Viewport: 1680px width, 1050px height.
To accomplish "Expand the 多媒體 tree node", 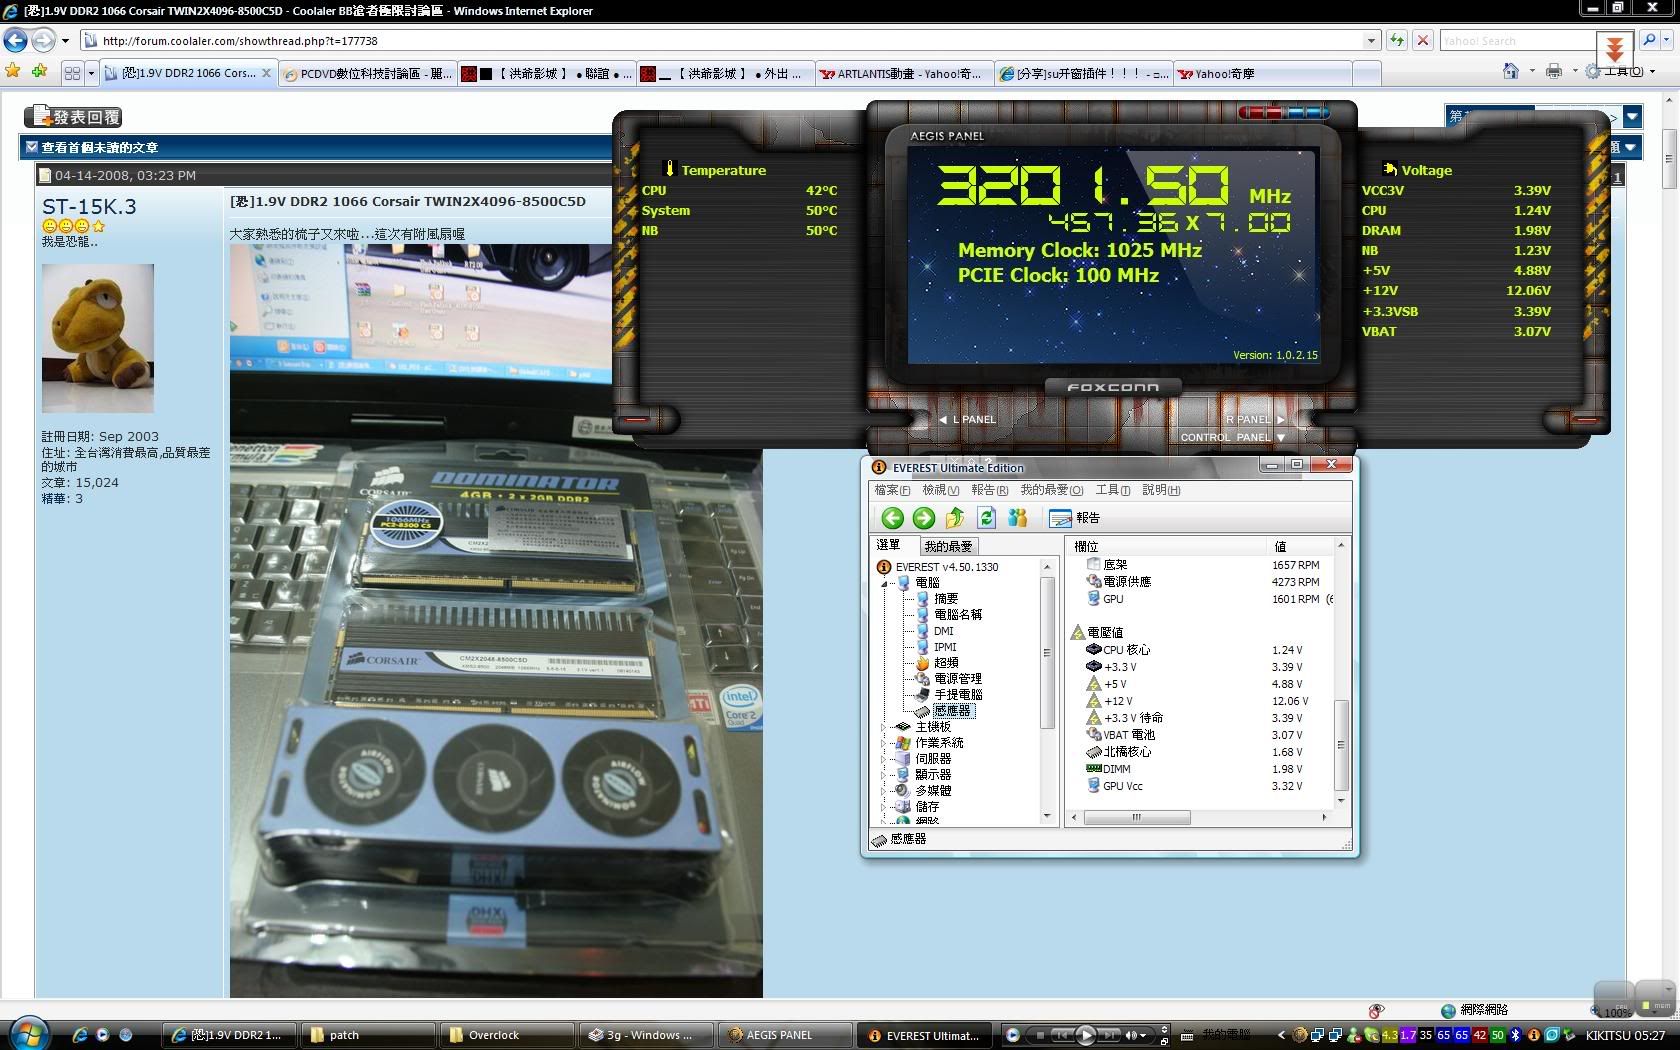I will tap(884, 791).
